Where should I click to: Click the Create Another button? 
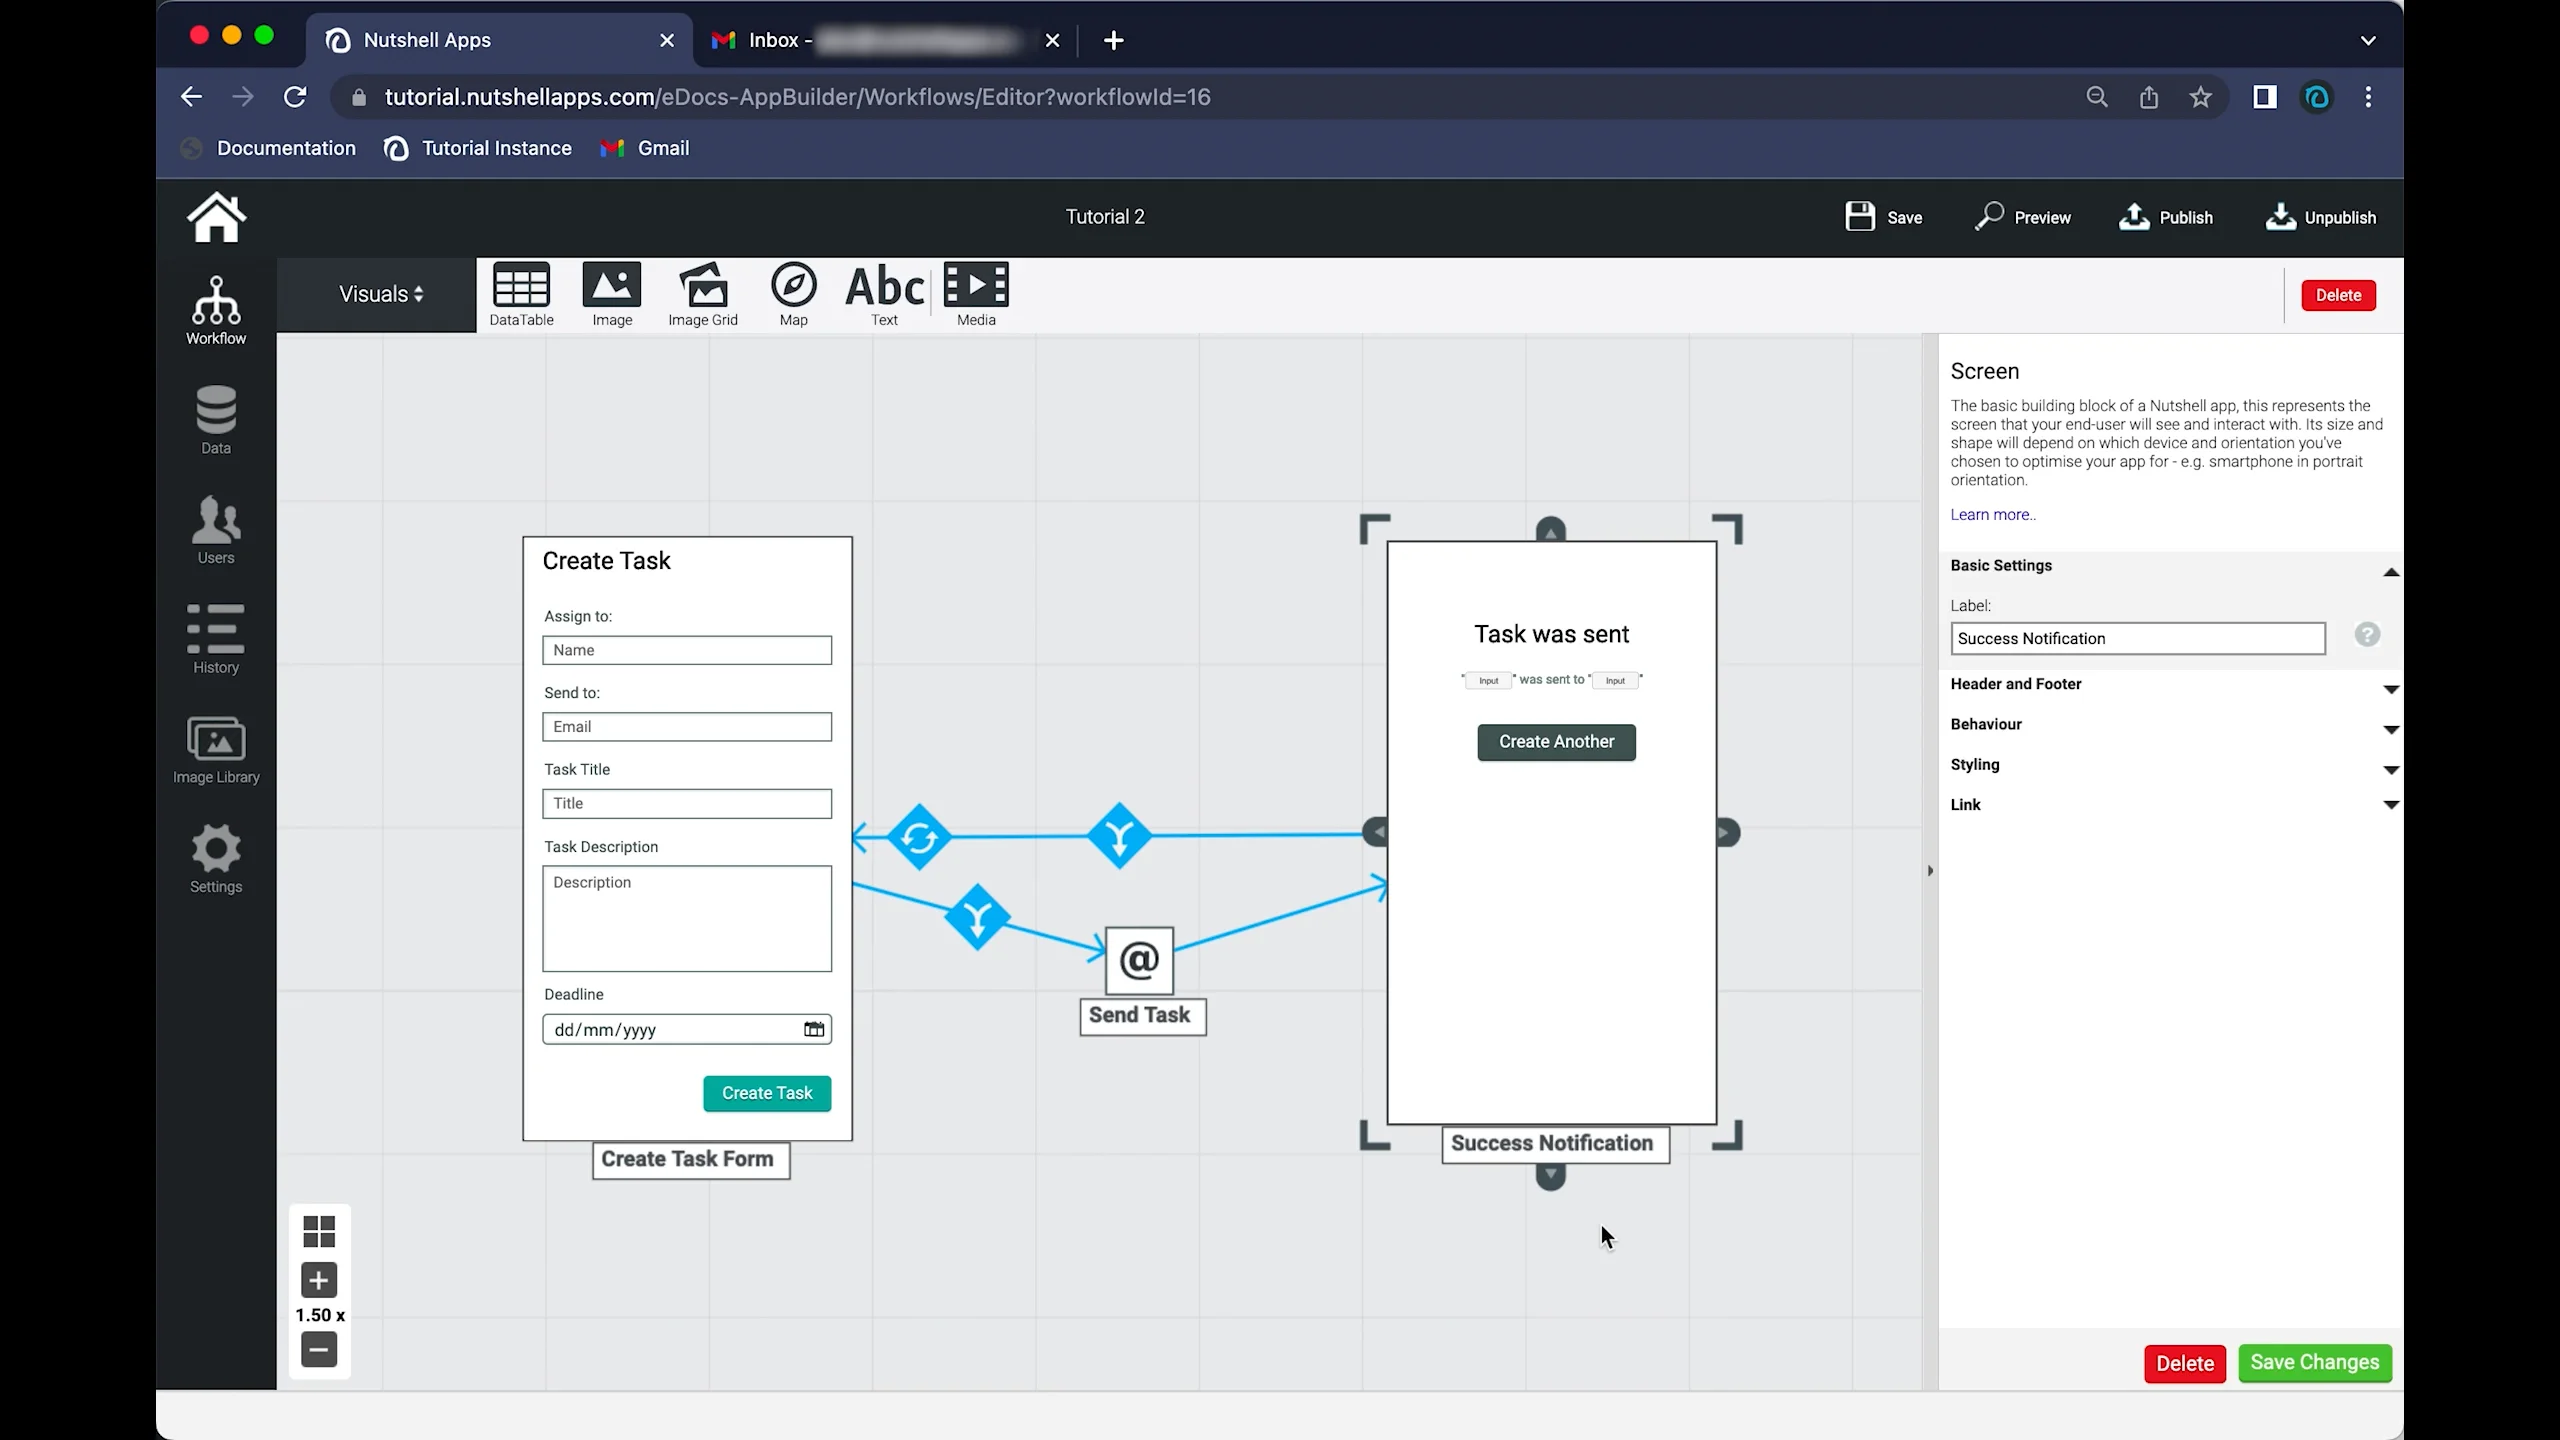(1556, 742)
